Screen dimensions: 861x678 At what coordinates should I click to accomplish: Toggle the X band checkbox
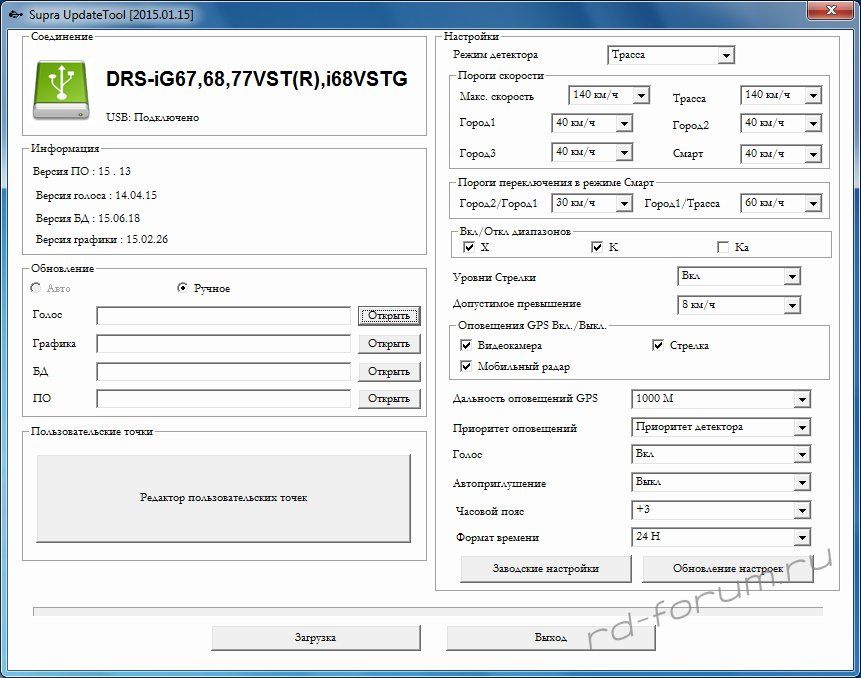click(x=468, y=247)
